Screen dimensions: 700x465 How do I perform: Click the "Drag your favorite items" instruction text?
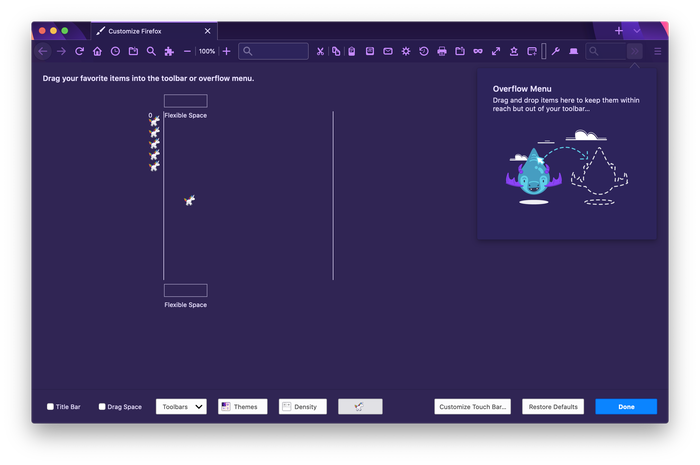click(x=148, y=78)
